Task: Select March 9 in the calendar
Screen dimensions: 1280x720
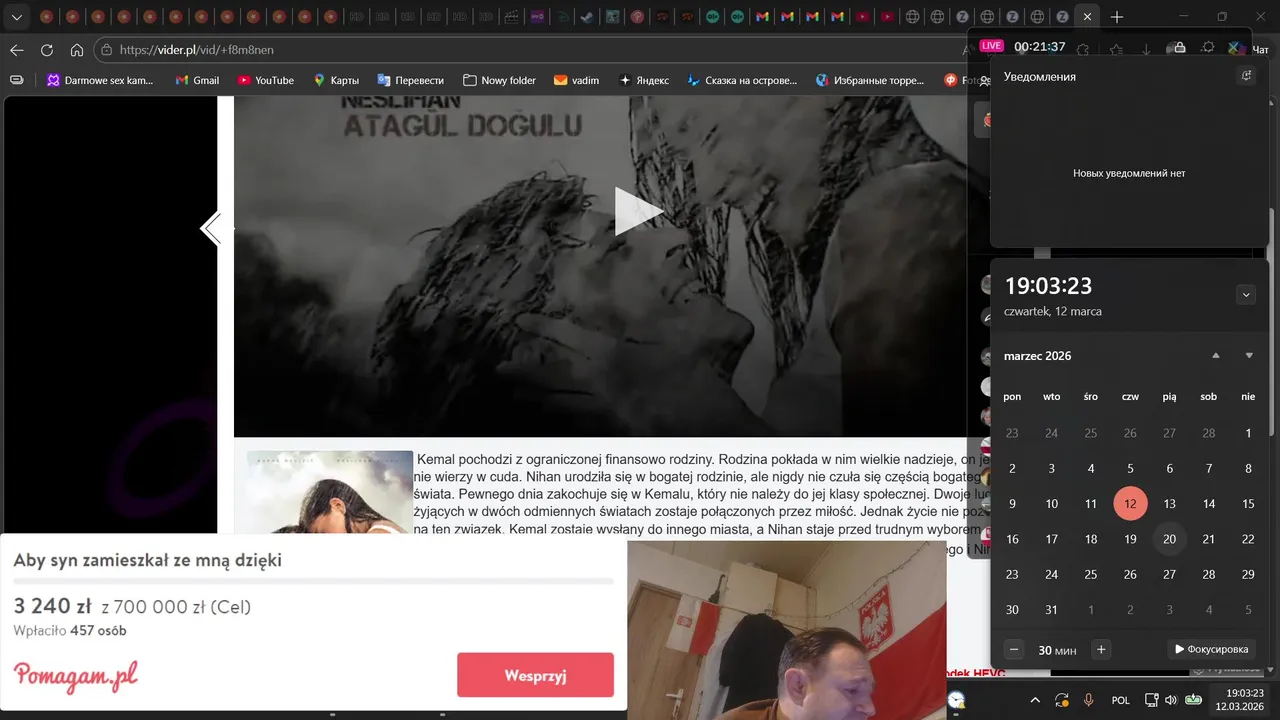Action: point(1012,504)
